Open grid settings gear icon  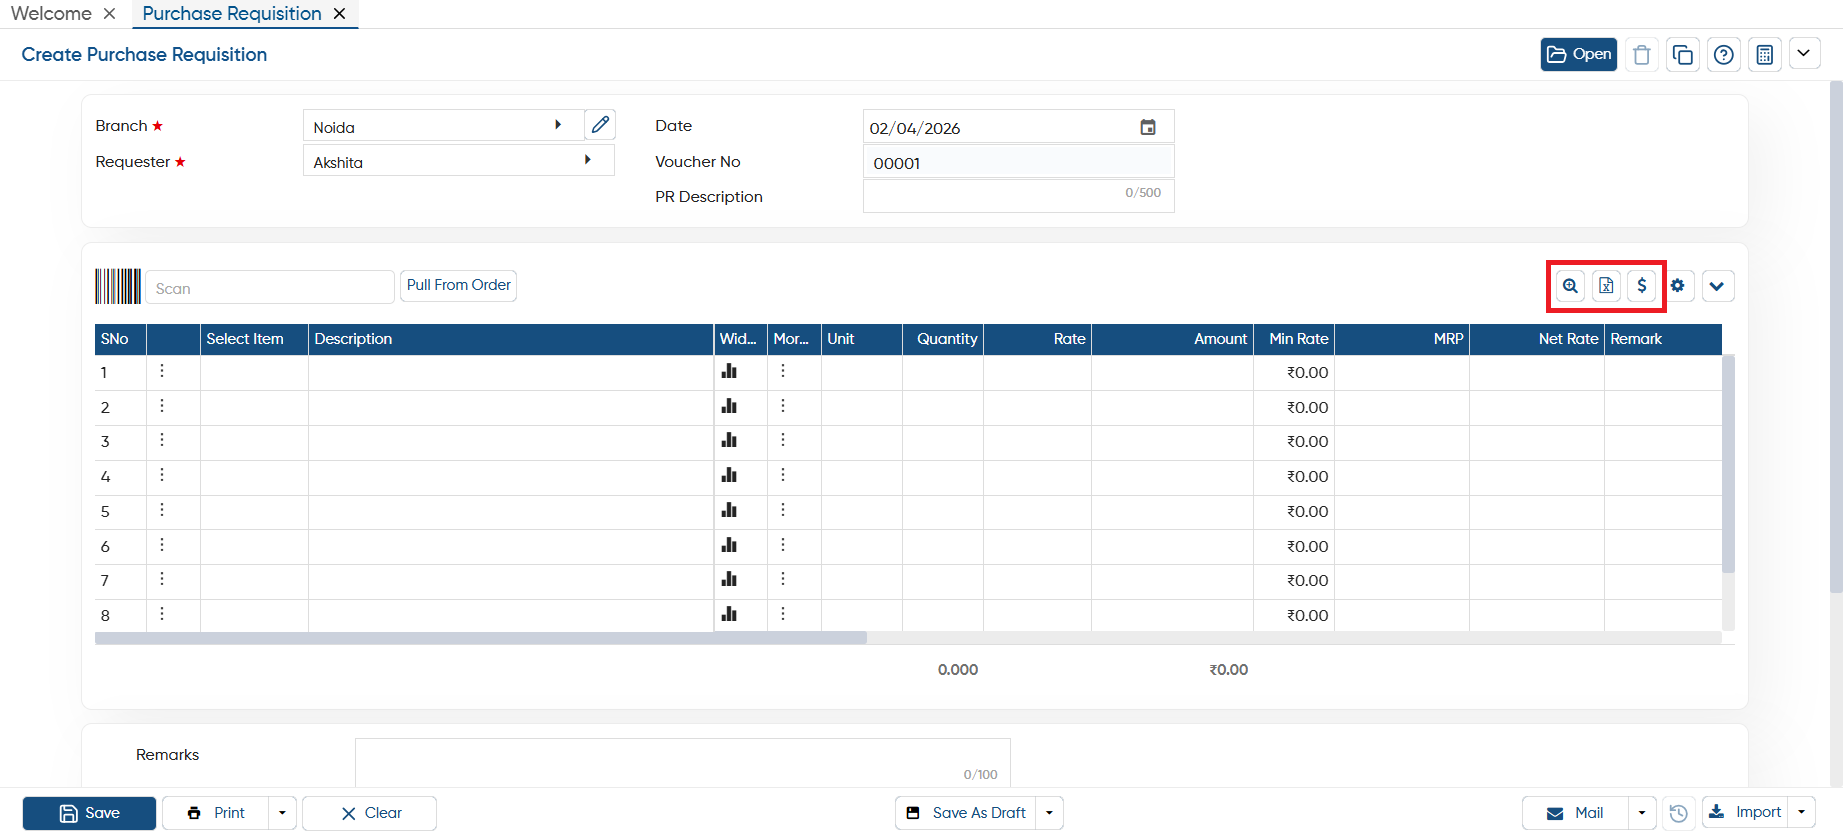tap(1678, 286)
